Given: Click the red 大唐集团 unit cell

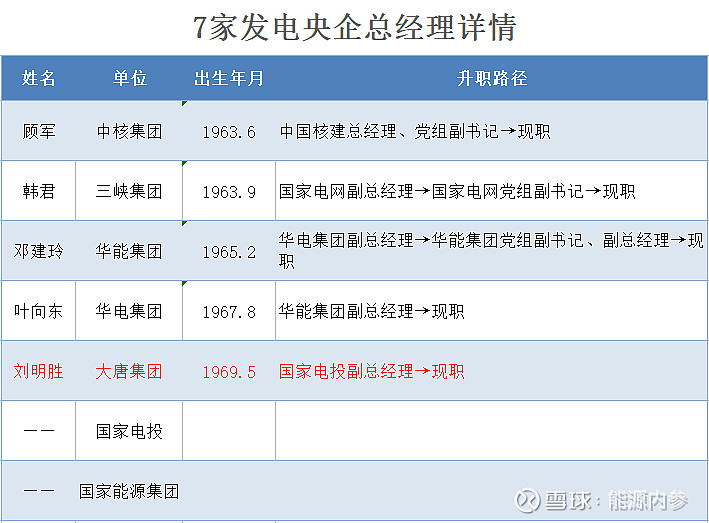Looking at the screenshot, I should pyautogui.click(x=129, y=371).
